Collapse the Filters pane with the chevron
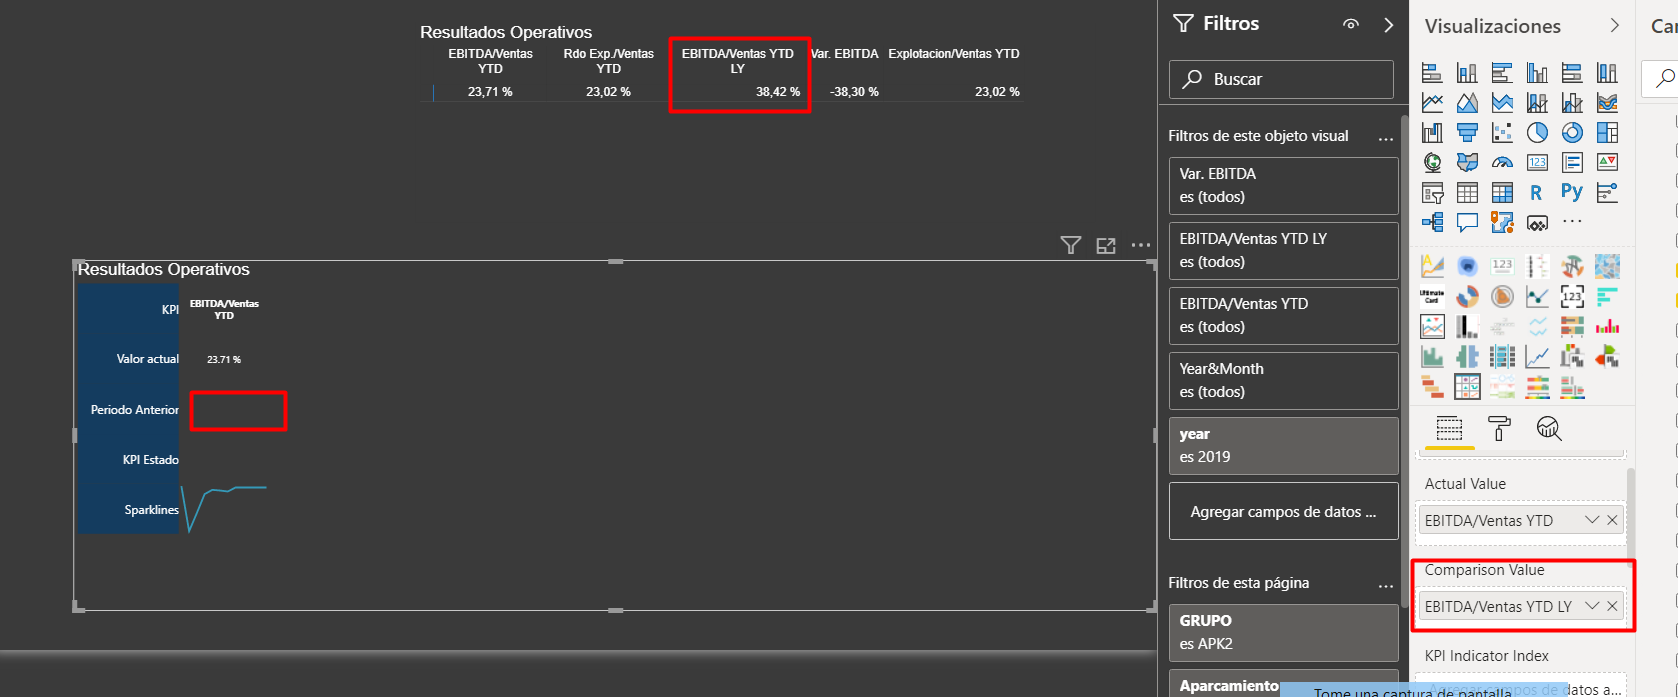 [x=1388, y=25]
